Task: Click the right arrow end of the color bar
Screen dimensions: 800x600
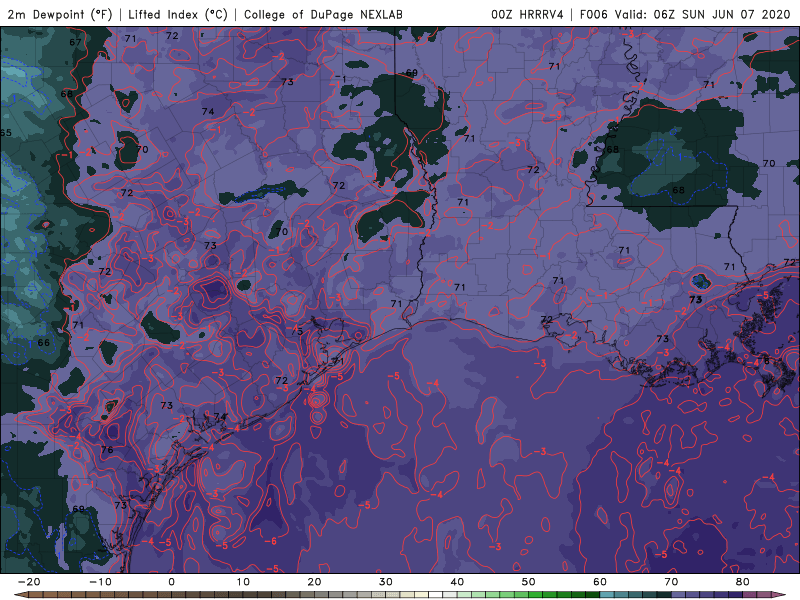Action: (779, 595)
